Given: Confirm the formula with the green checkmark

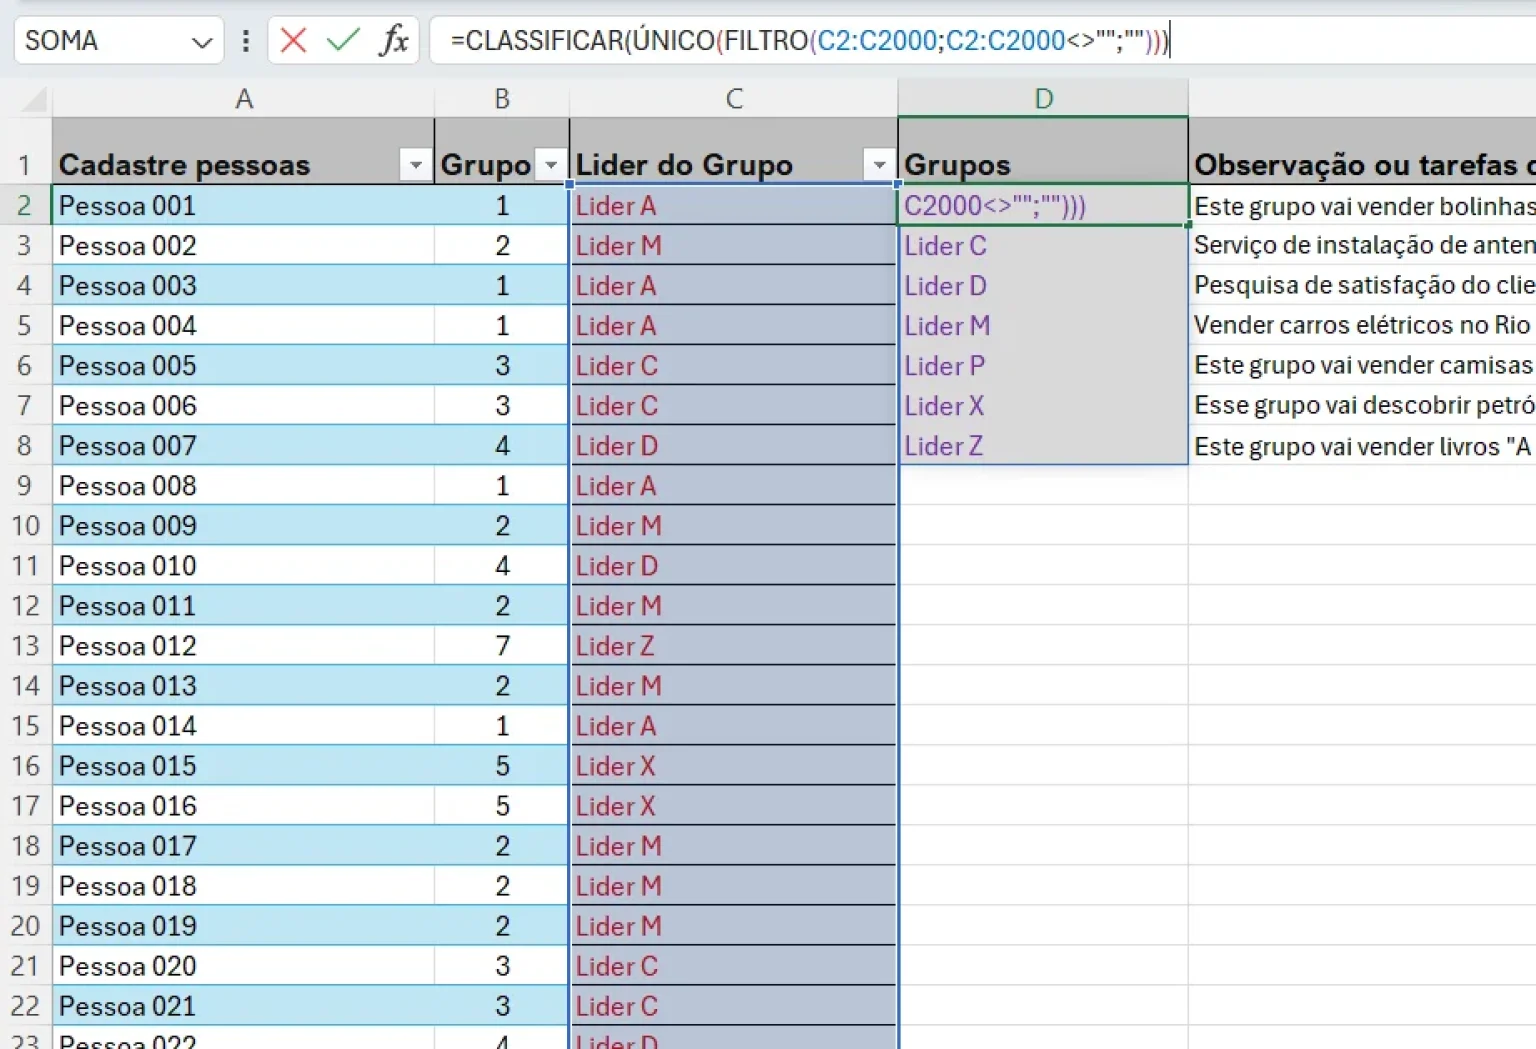Looking at the screenshot, I should point(343,40).
